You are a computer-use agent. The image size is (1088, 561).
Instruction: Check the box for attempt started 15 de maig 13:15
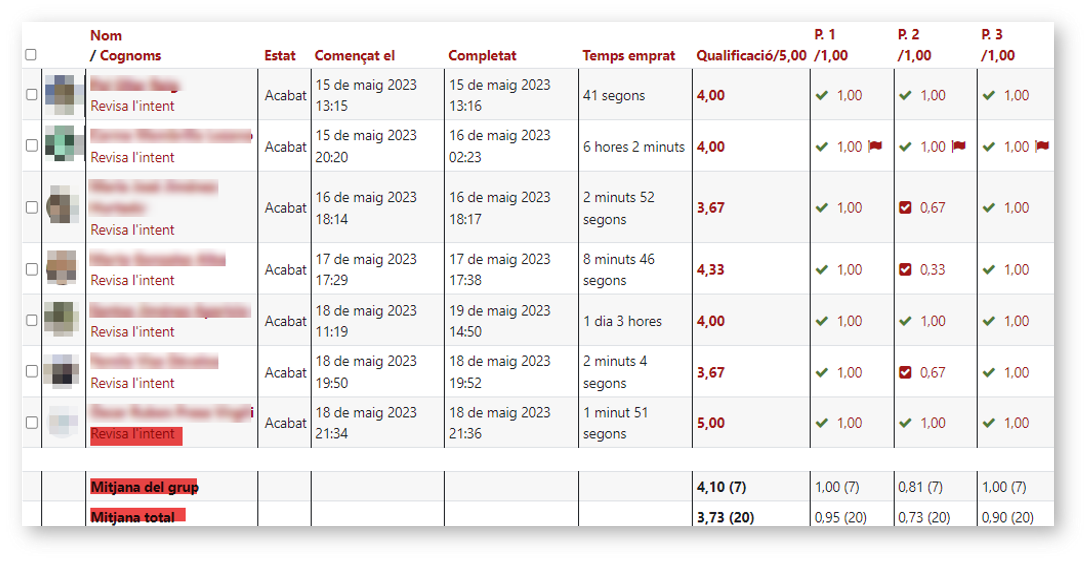31,95
